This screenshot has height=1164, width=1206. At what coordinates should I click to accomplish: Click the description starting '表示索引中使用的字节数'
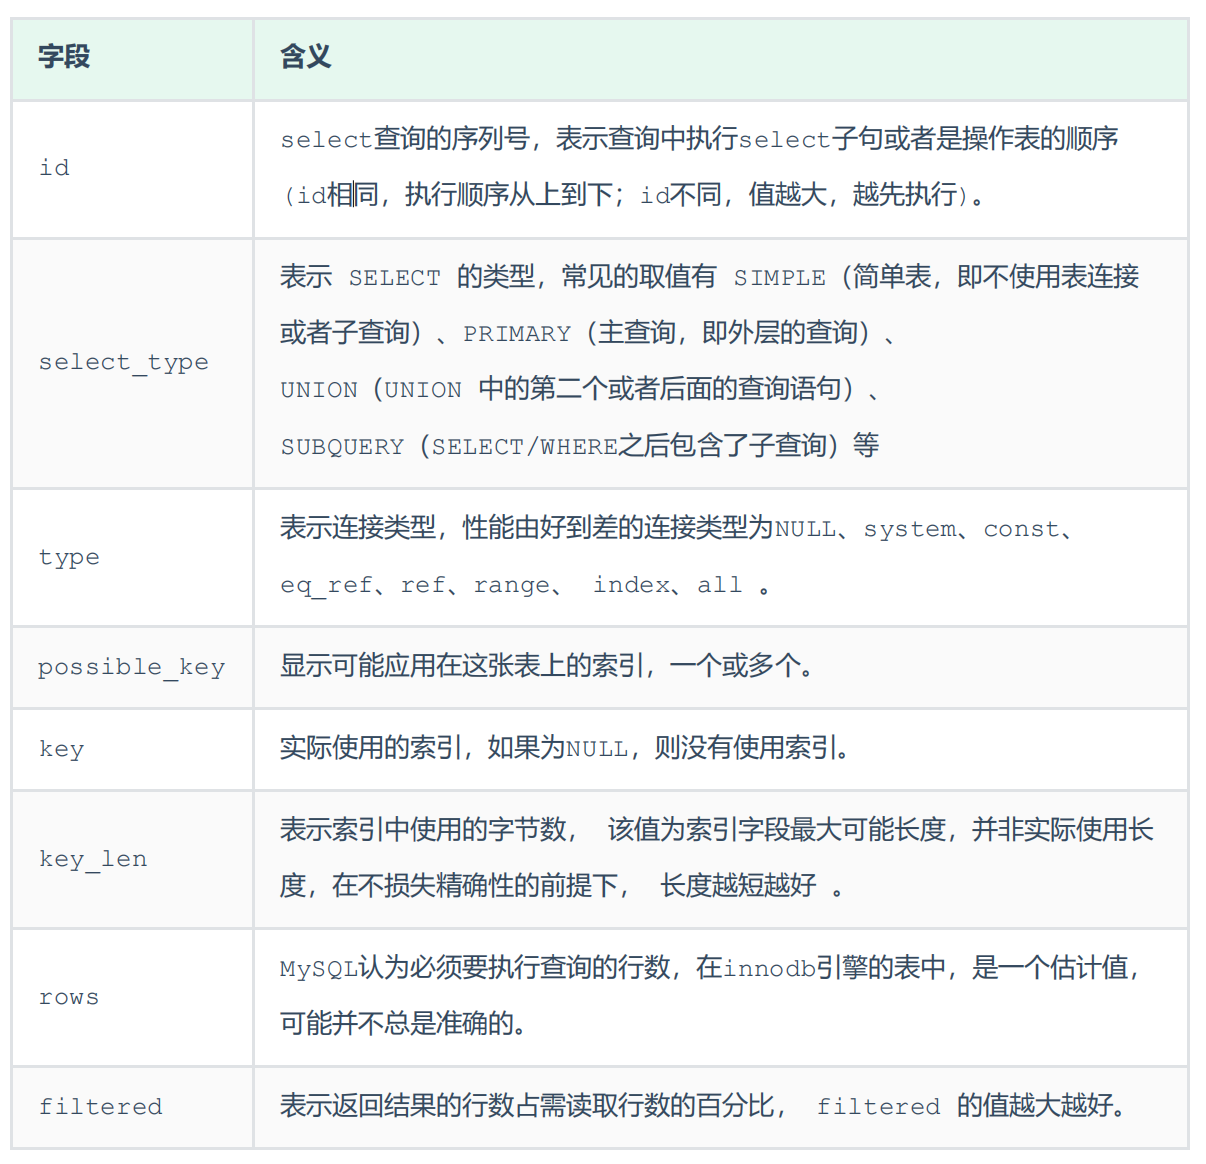click(716, 858)
